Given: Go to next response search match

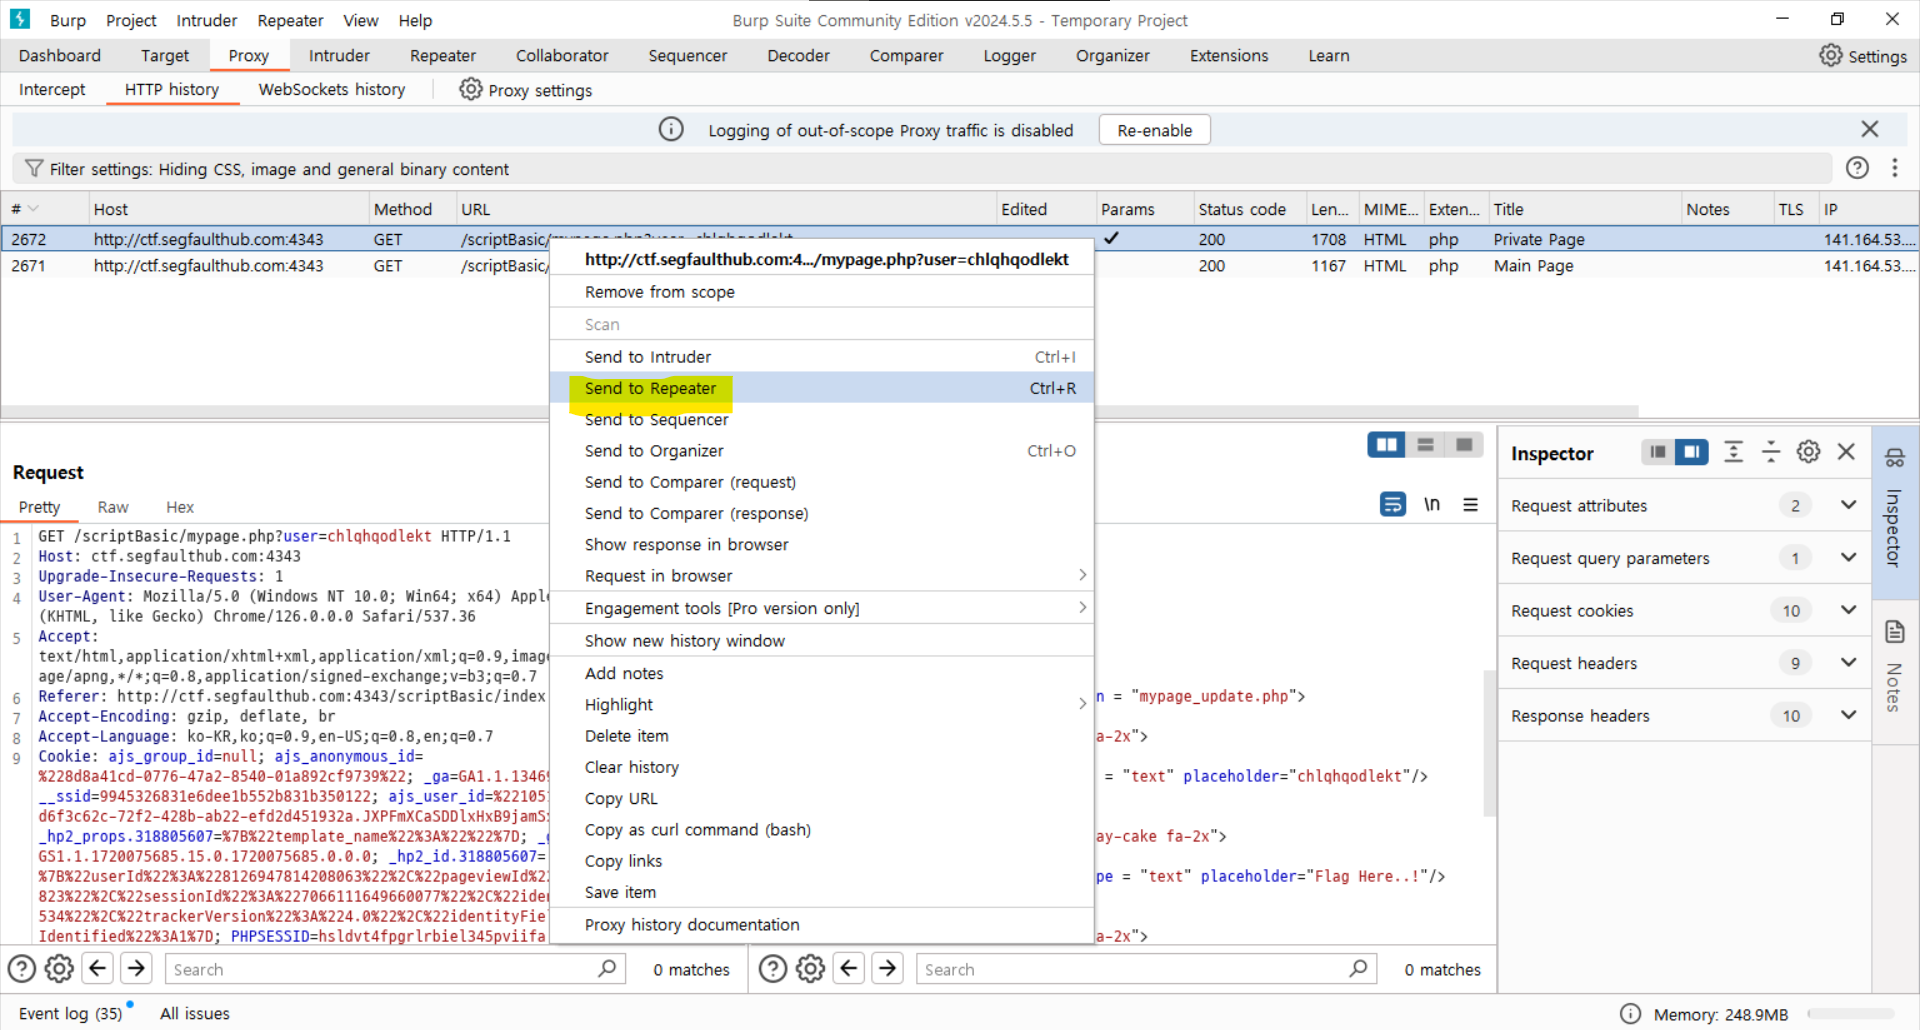Looking at the screenshot, I should click(887, 968).
